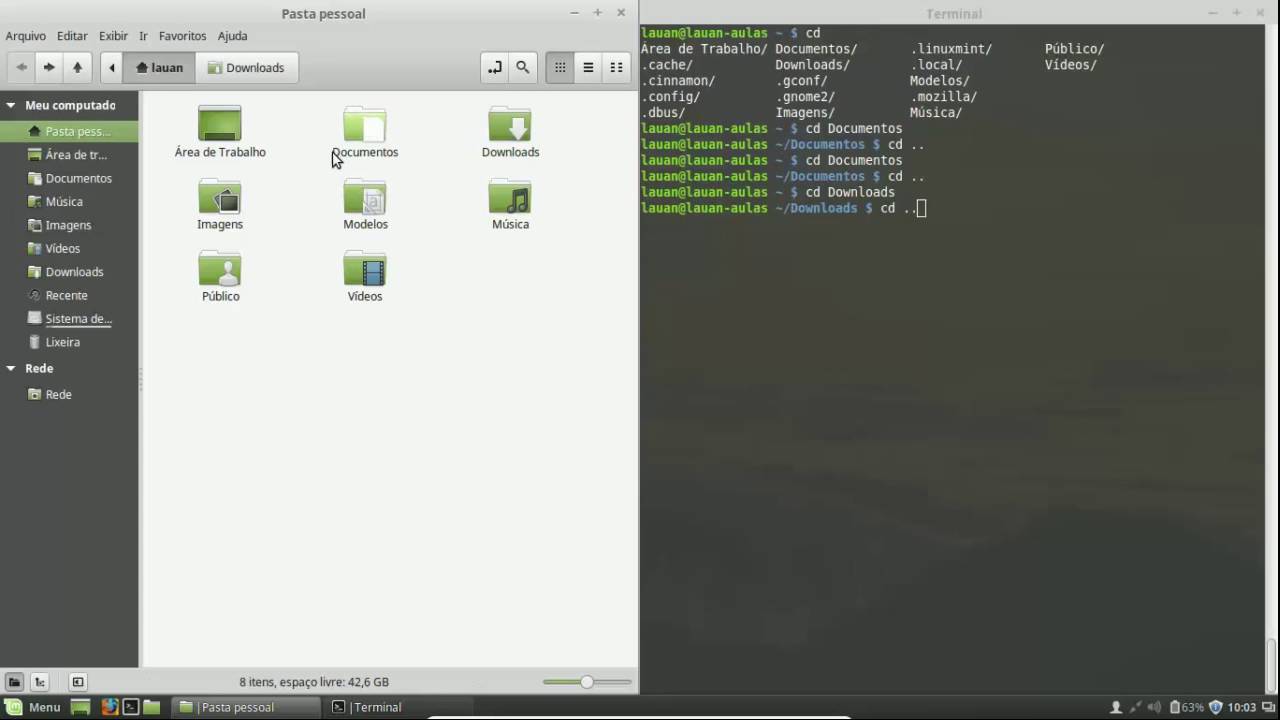Switch to icon view
This screenshot has width=1280, height=720.
pyautogui.click(x=560, y=68)
